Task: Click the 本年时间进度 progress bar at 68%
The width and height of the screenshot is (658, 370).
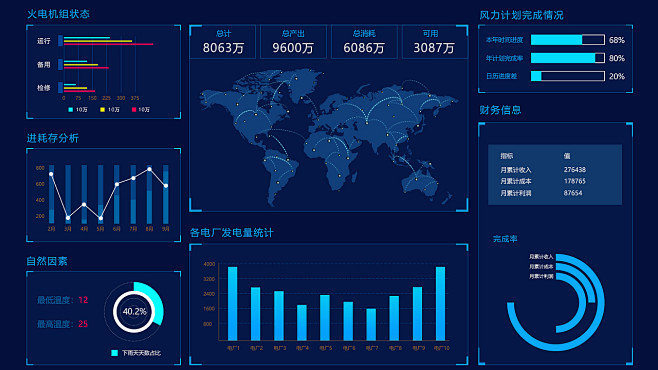Action: 567,40
